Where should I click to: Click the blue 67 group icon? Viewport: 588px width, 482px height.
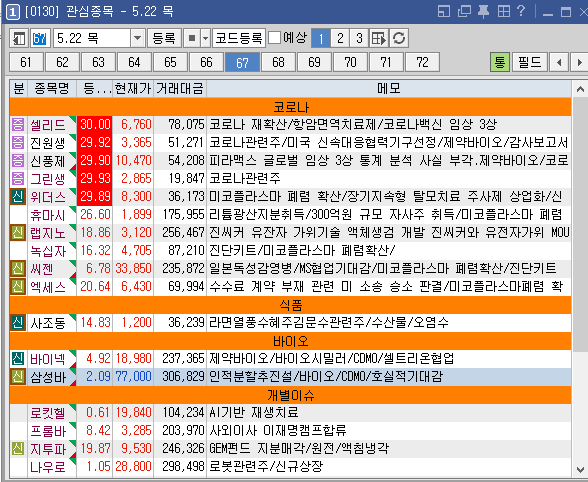40,38
